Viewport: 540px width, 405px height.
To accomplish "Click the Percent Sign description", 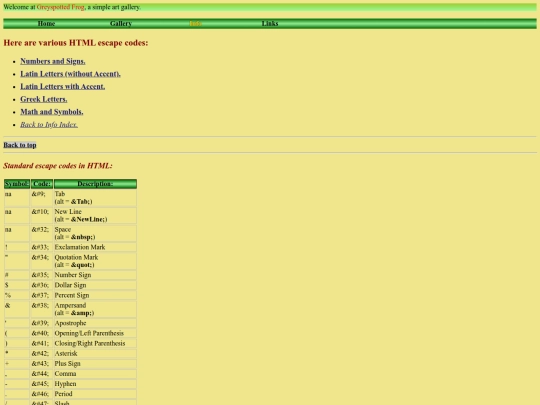I will click(x=95, y=295).
